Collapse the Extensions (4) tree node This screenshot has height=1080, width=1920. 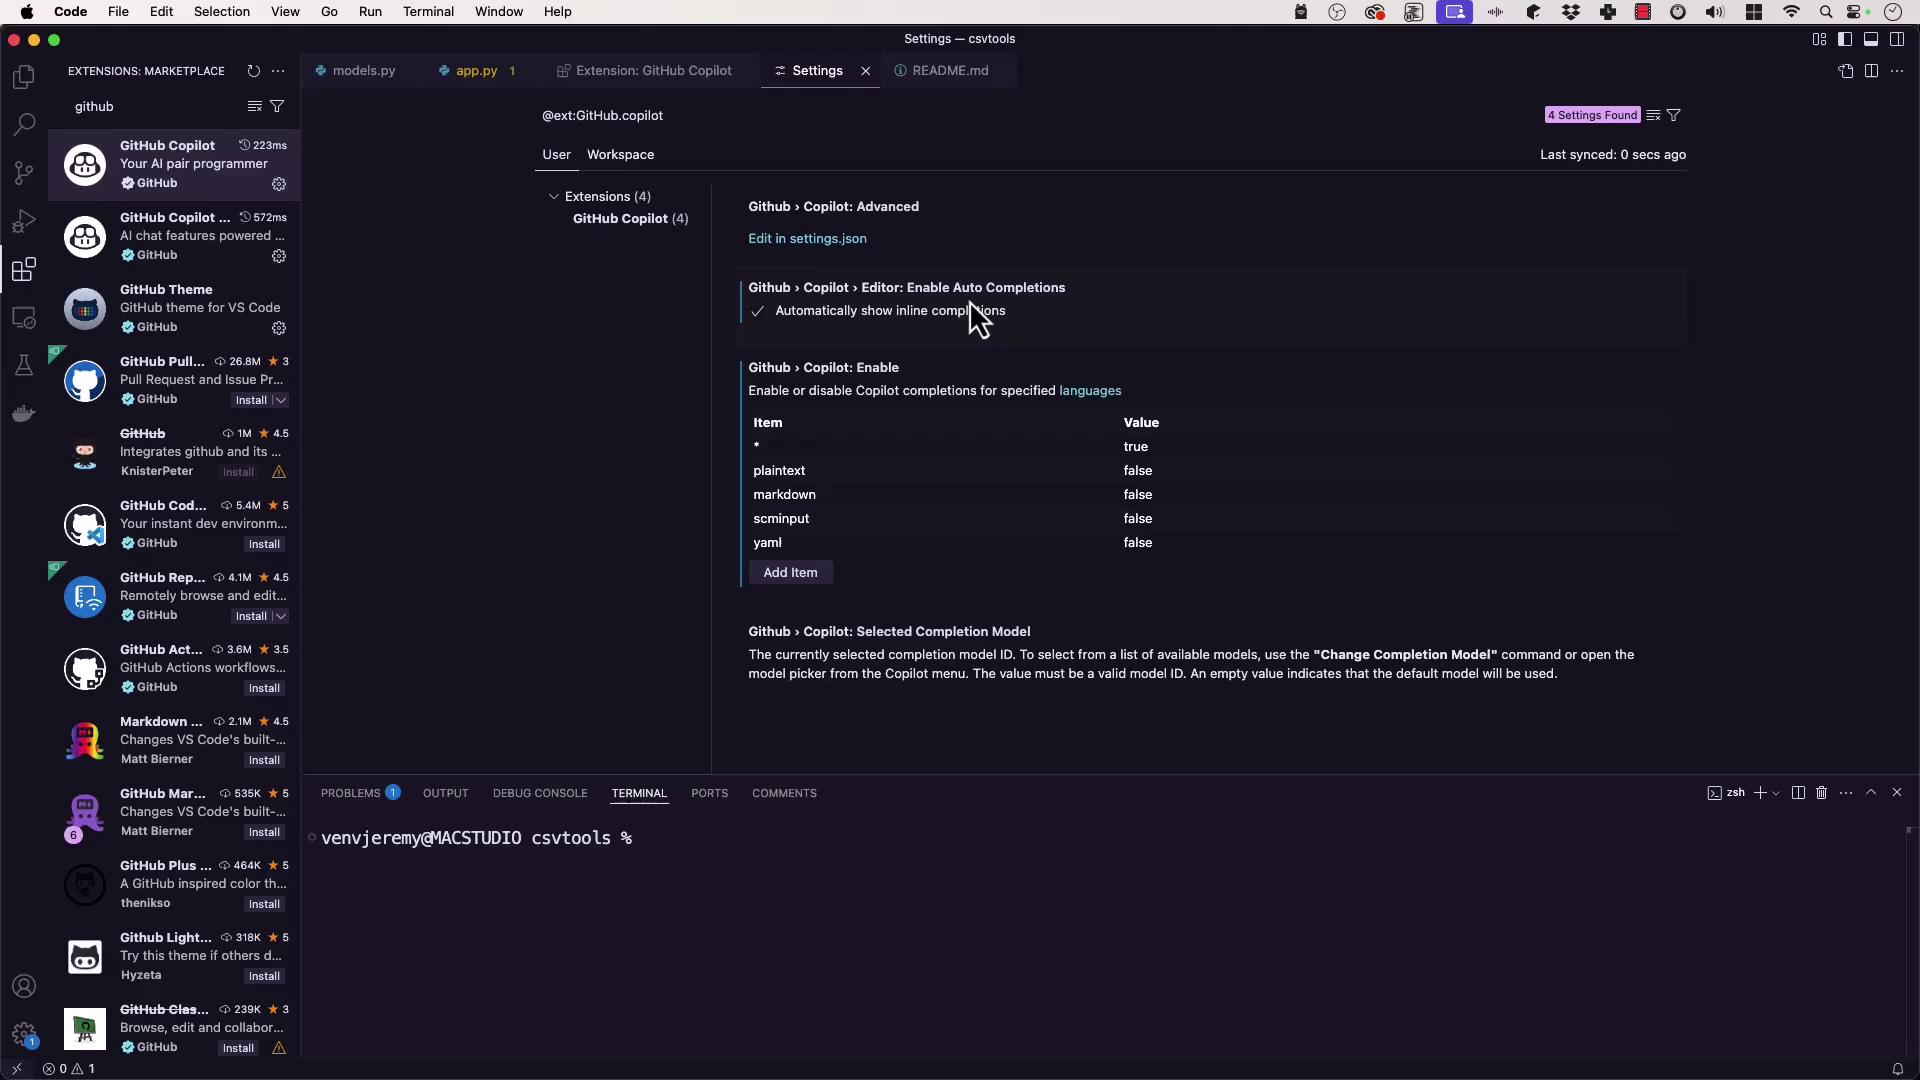click(x=553, y=197)
